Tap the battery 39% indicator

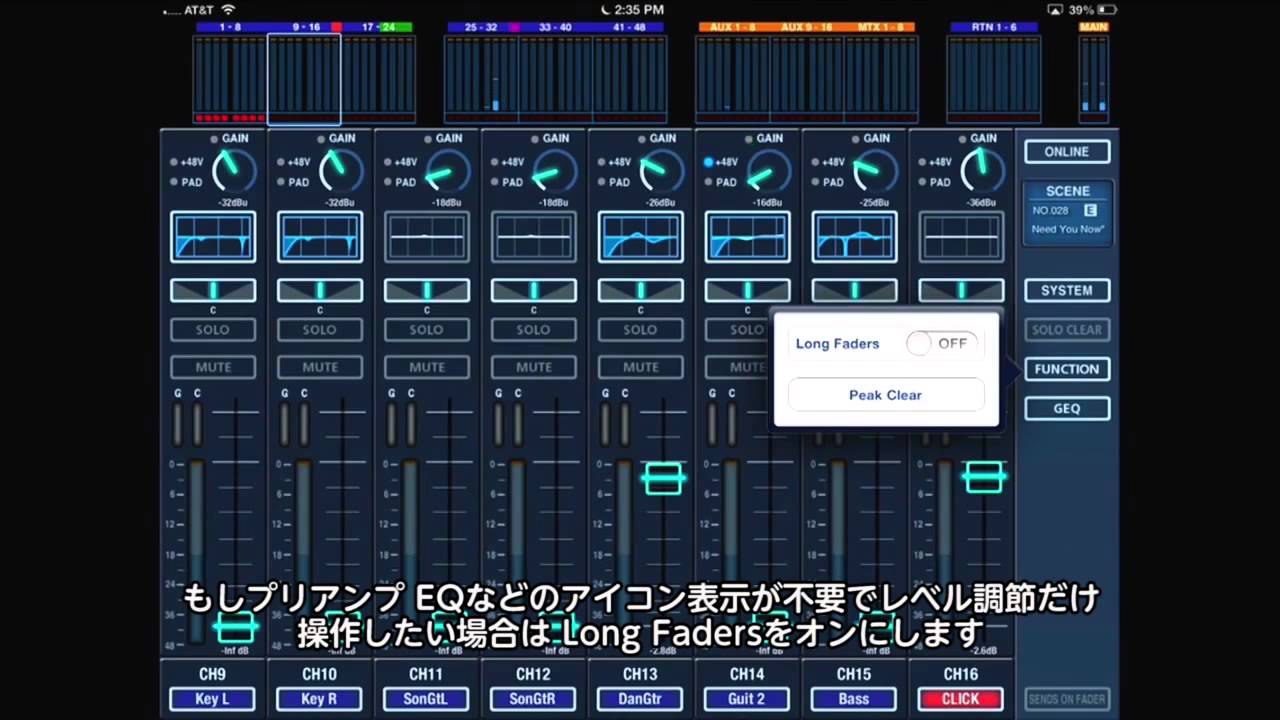pos(1092,10)
